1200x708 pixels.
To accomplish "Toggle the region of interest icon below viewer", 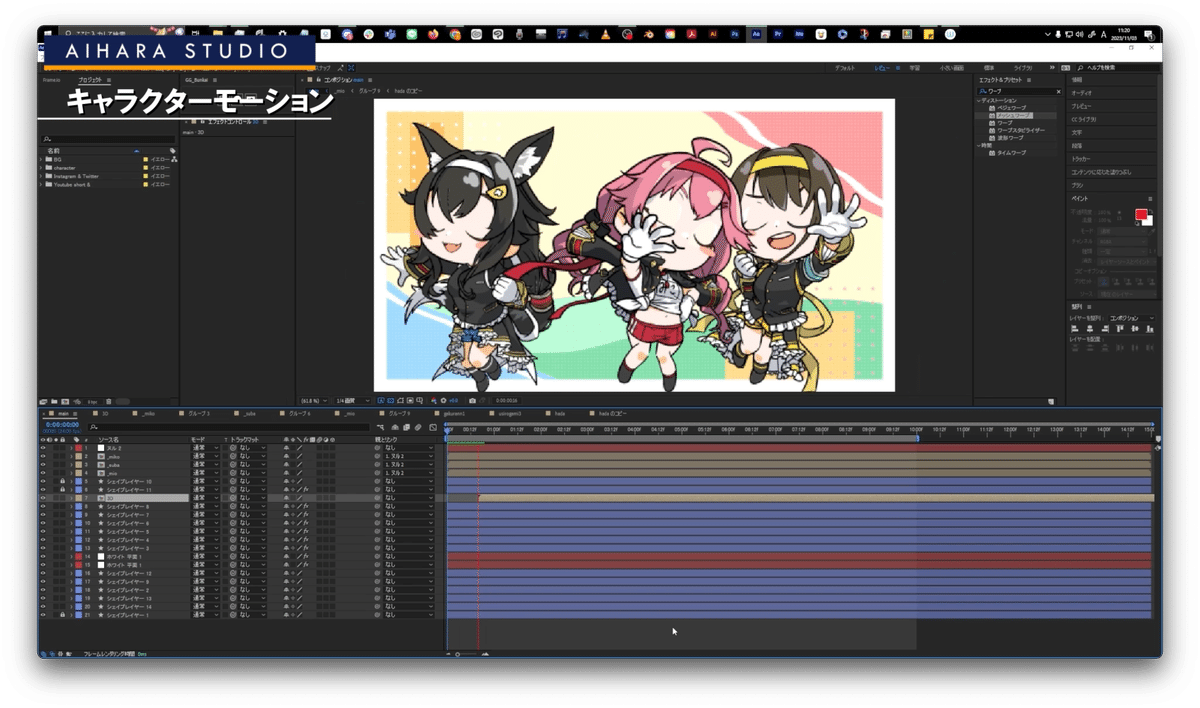I will [410, 401].
